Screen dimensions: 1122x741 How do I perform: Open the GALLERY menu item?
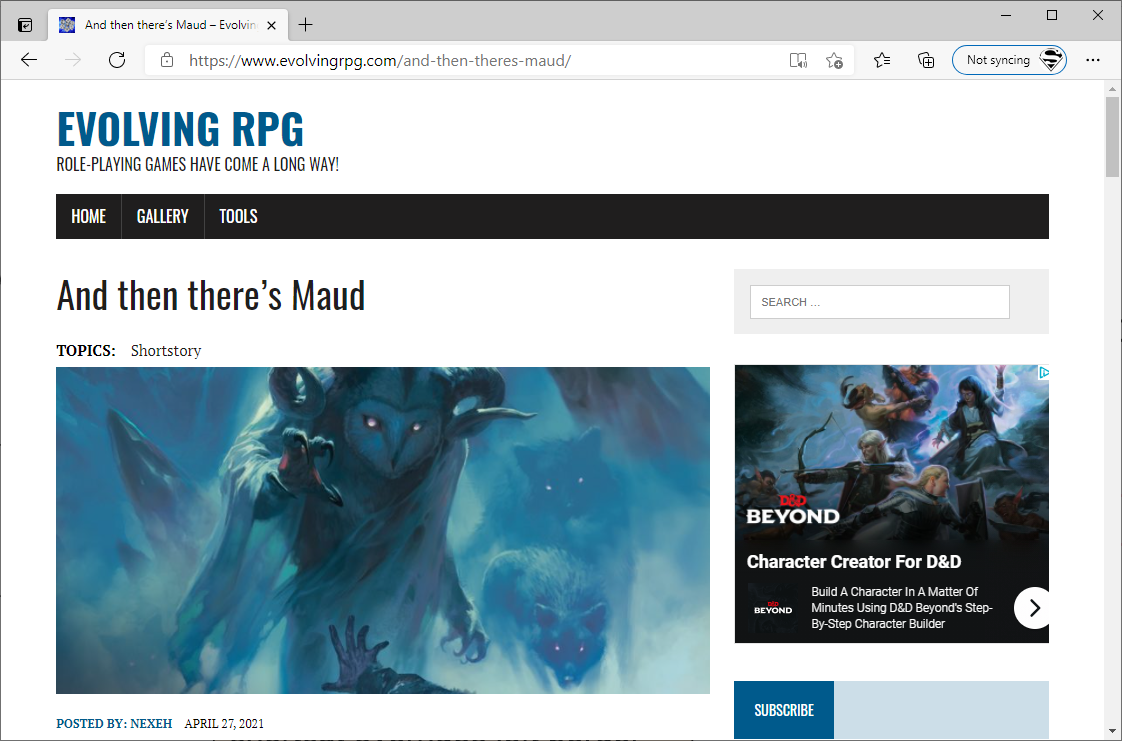162,216
